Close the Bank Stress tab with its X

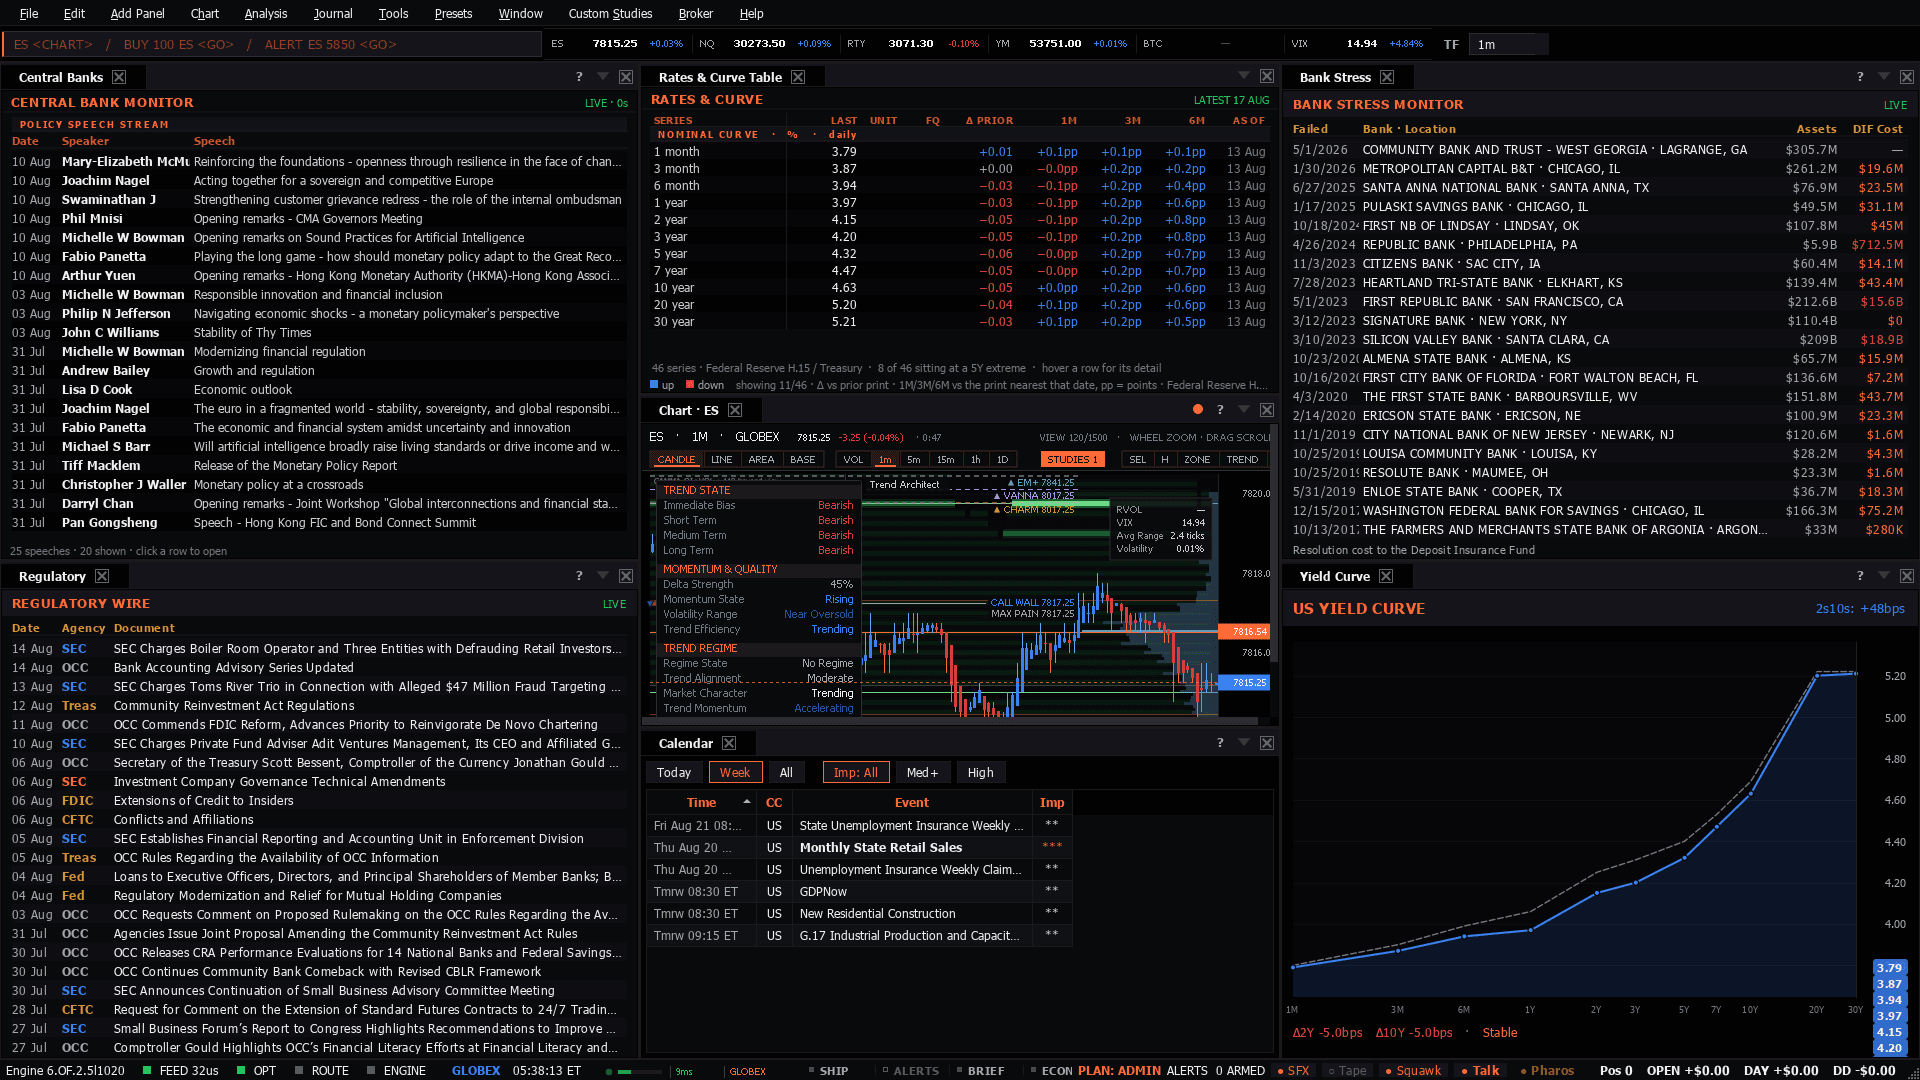(1387, 77)
